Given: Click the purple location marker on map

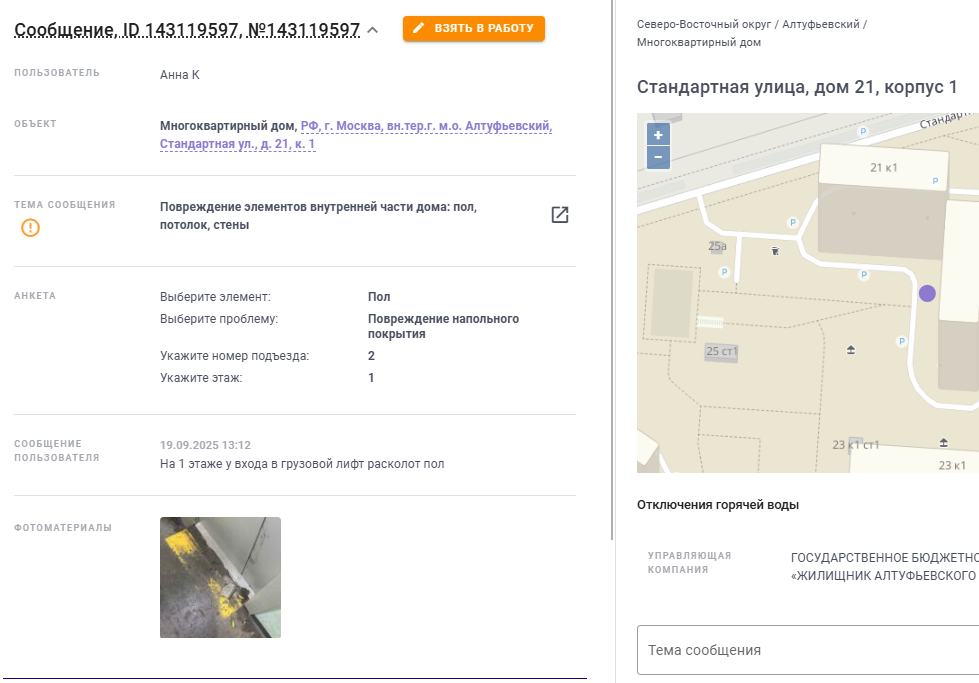Looking at the screenshot, I should [x=927, y=293].
